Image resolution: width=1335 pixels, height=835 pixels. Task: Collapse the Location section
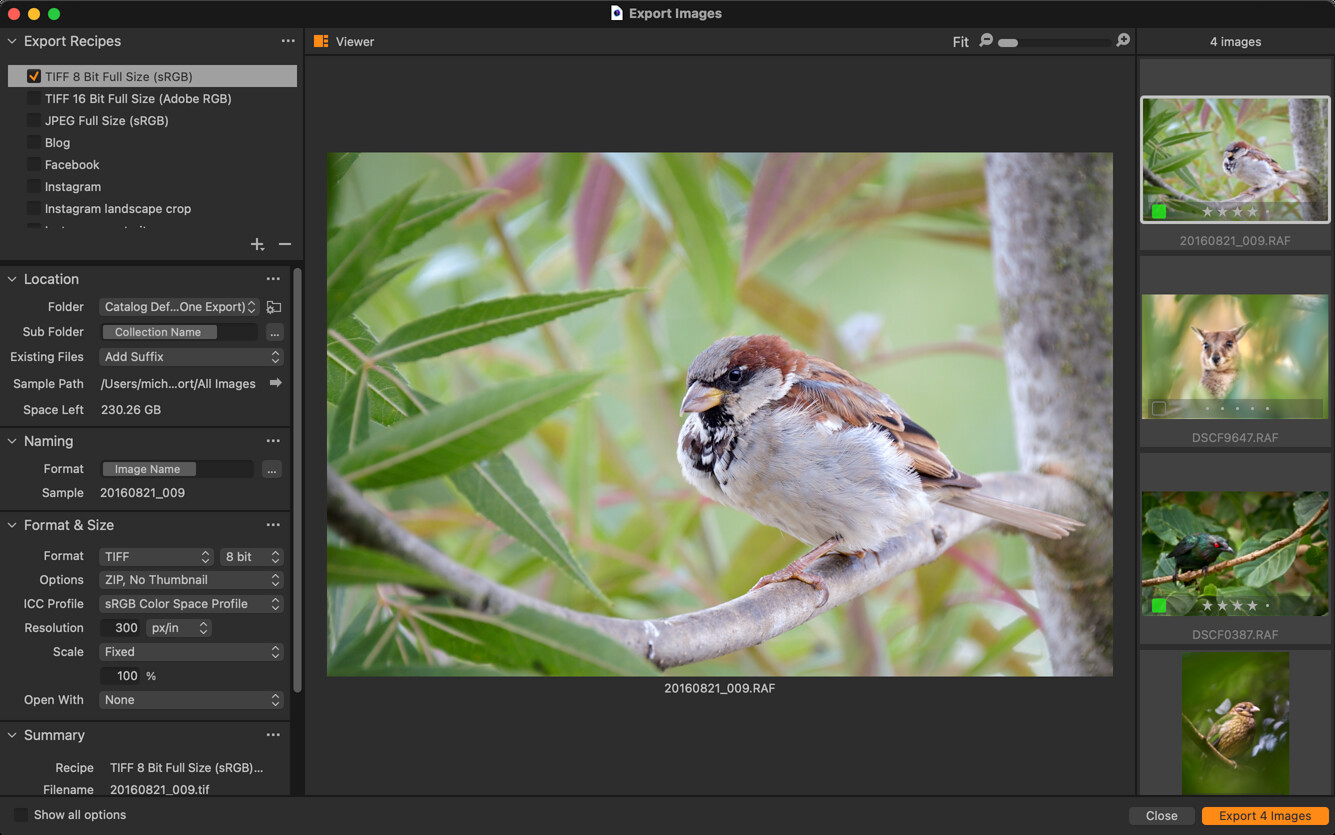point(12,279)
